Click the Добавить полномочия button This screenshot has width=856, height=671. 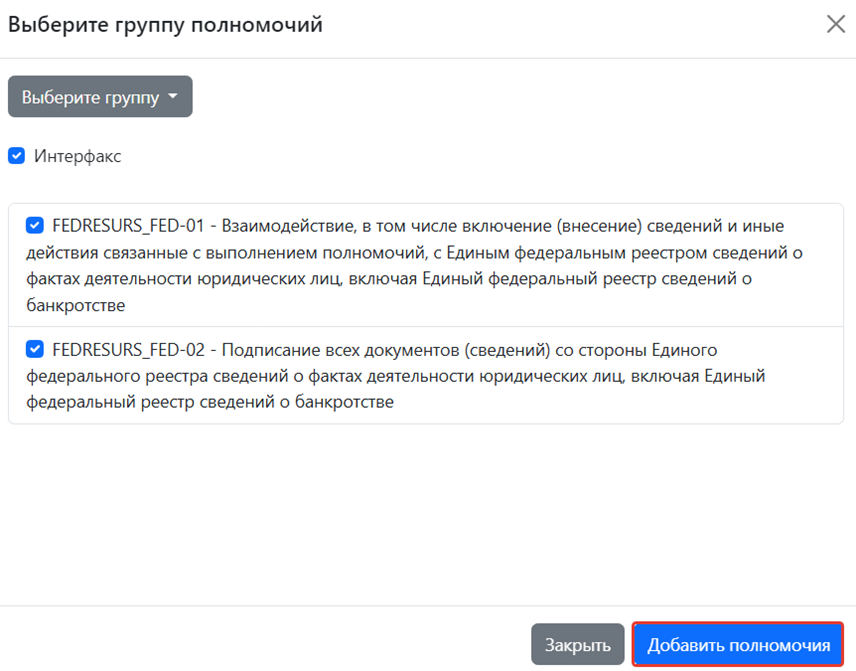point(738,644)
